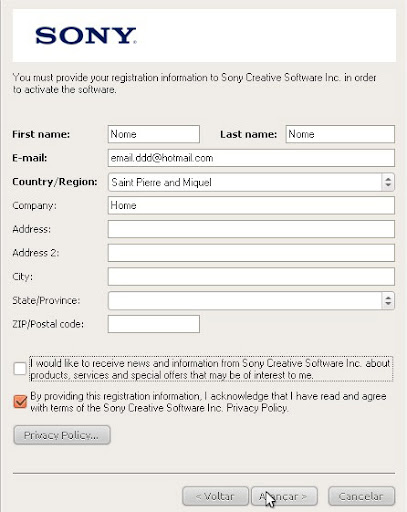Image resolution: width=407 pixels, height=512 pixels.
Task: Click the First name field
Action: (x=154, y=134)
